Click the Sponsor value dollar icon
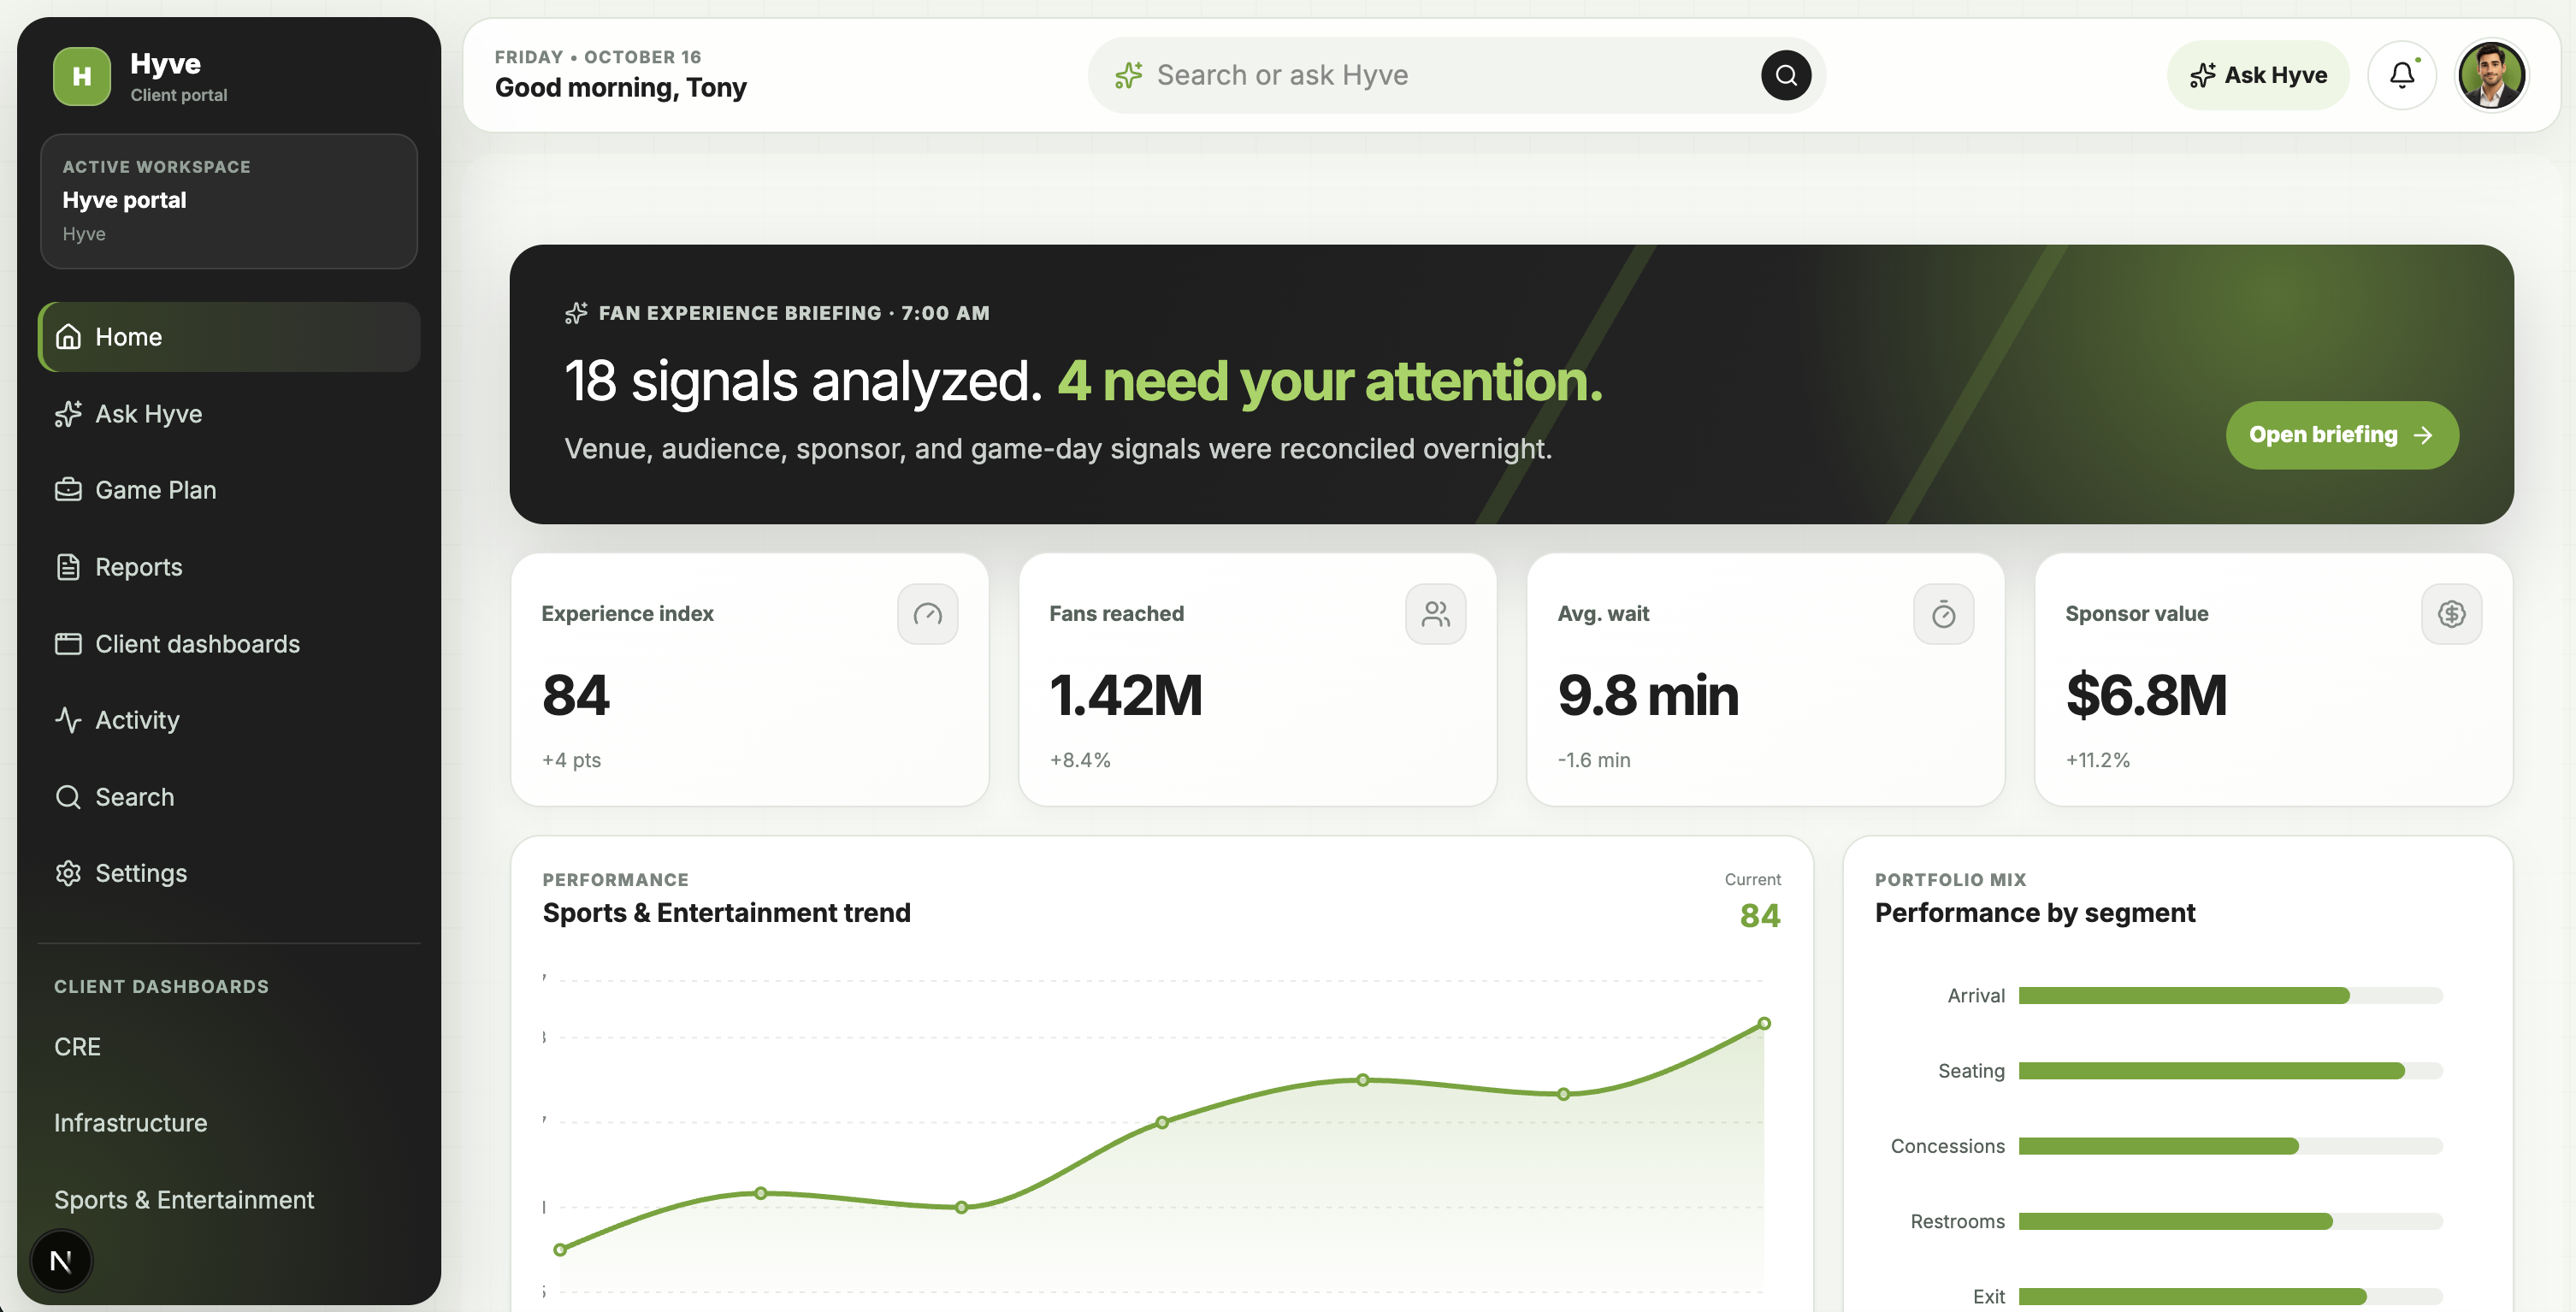The height and width of the screenshot is (1312, 2576). 2451,614
